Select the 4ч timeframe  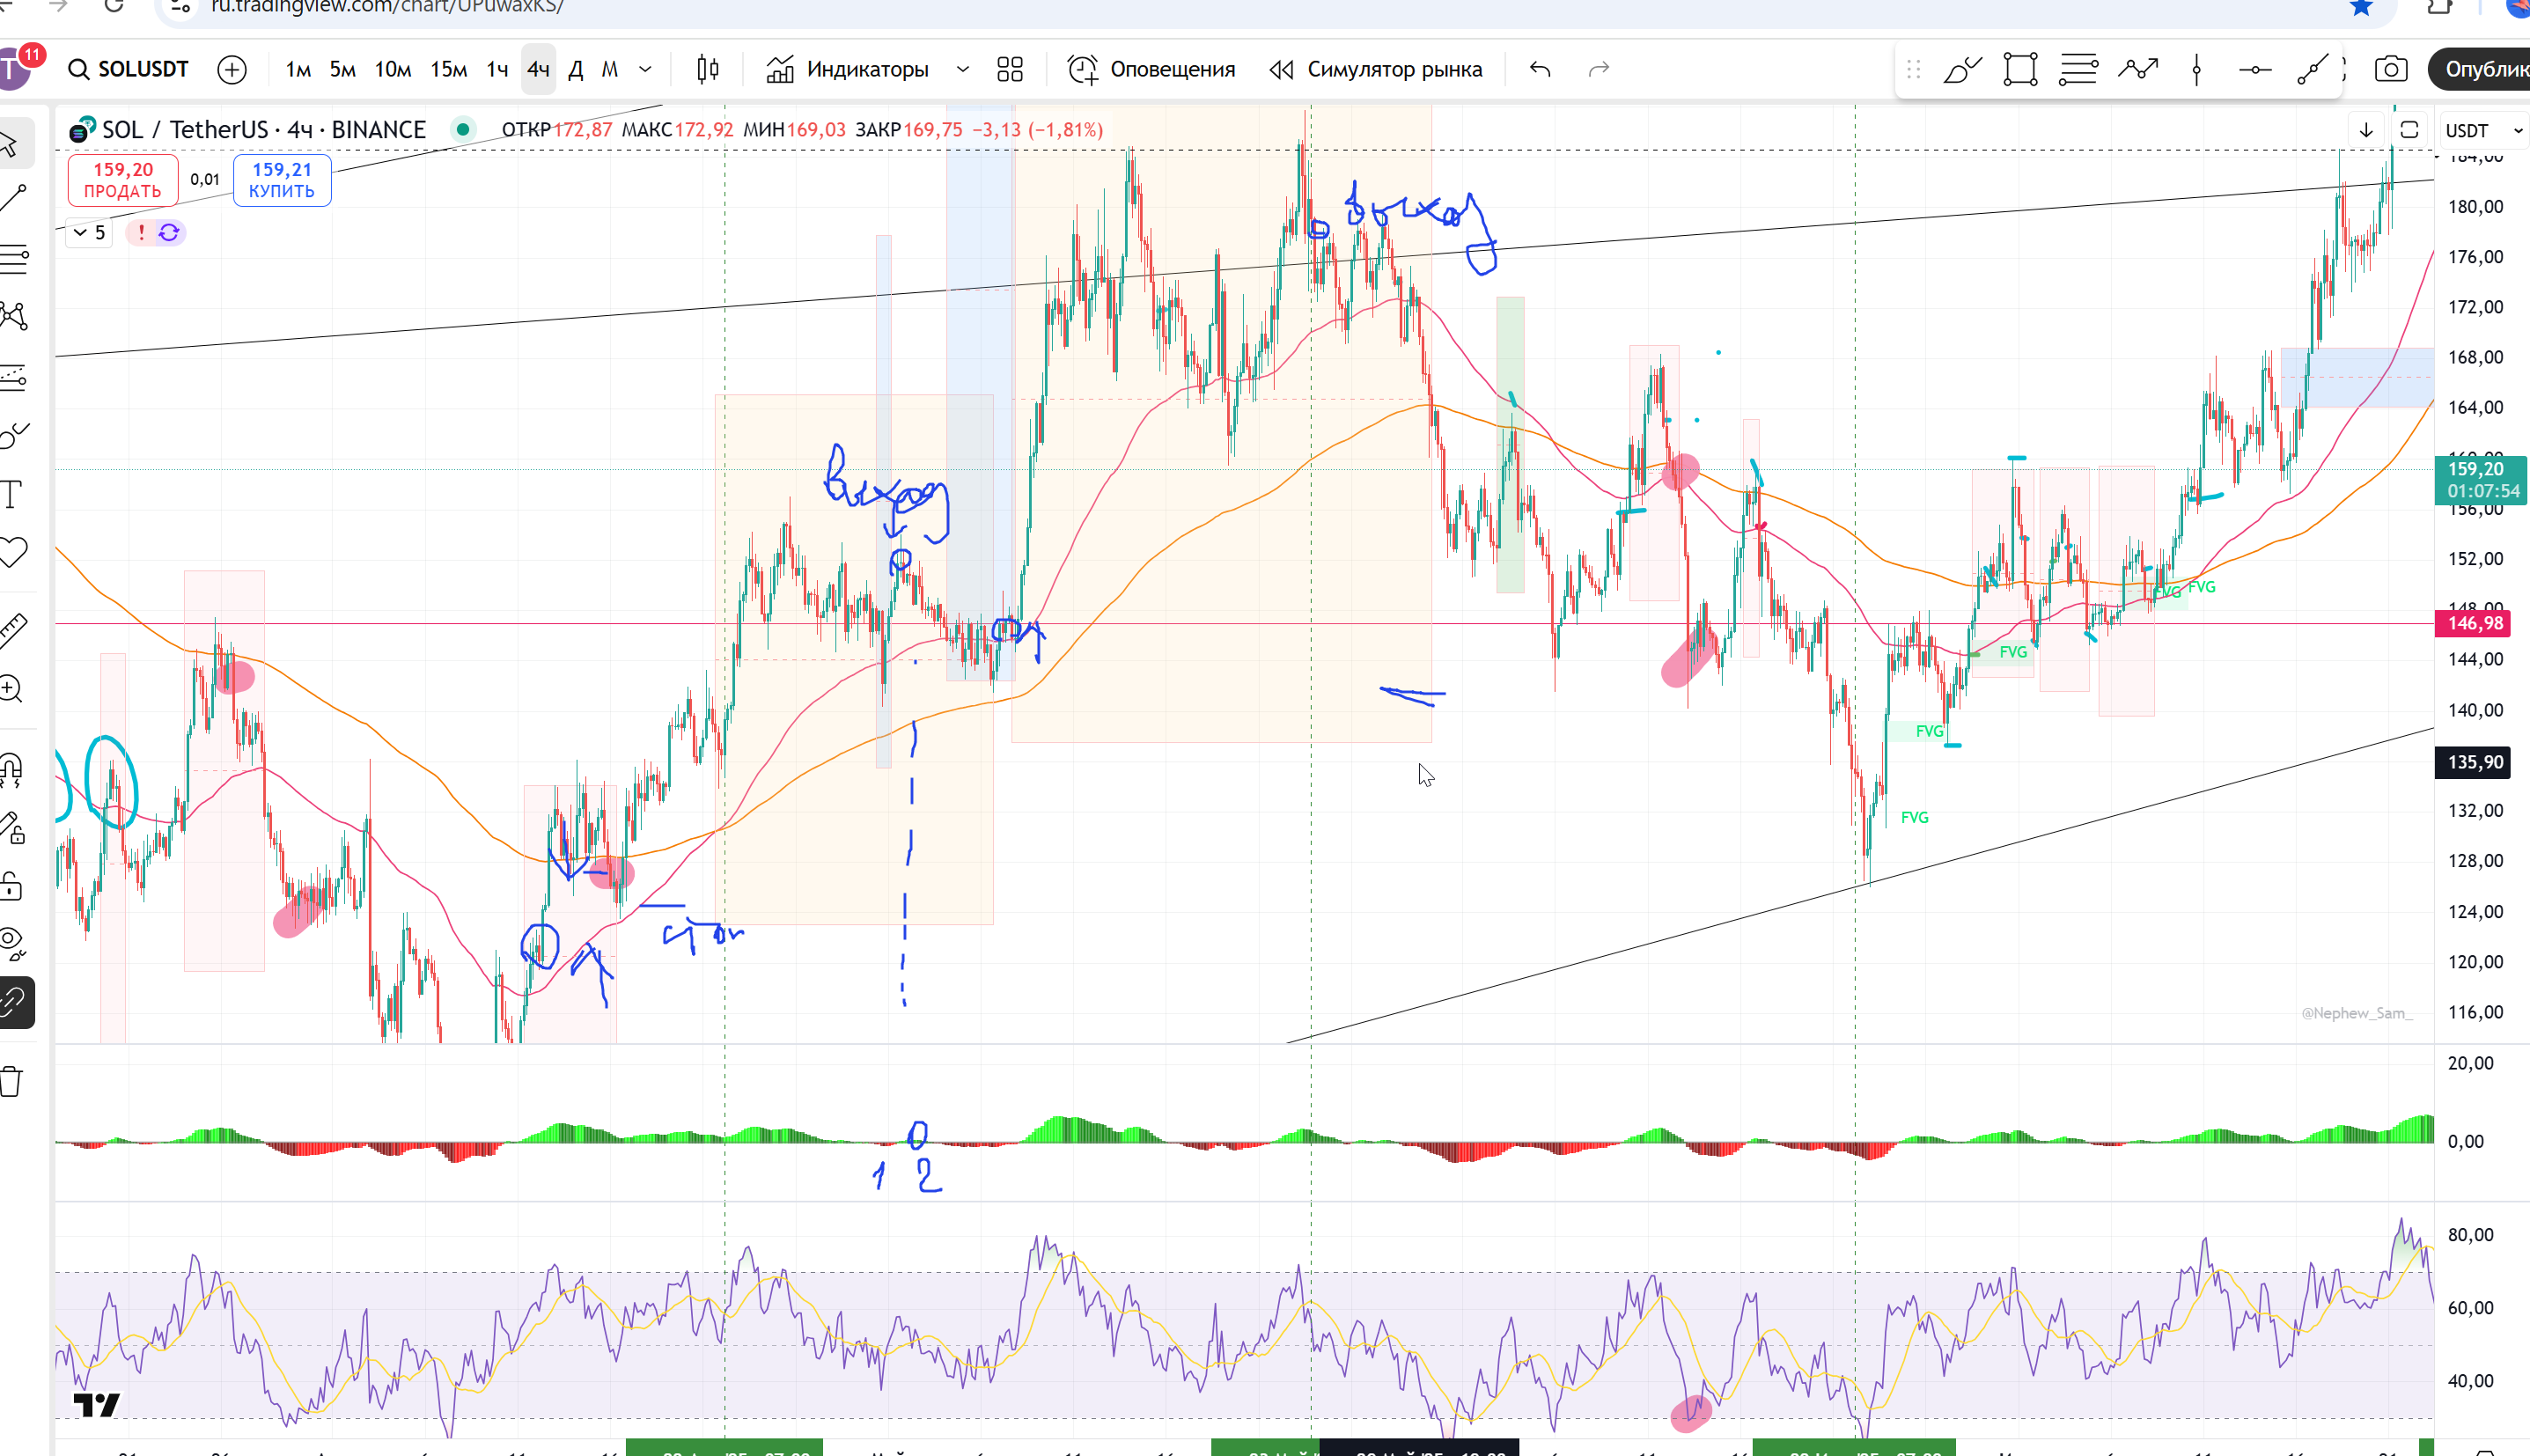(538, 69)
